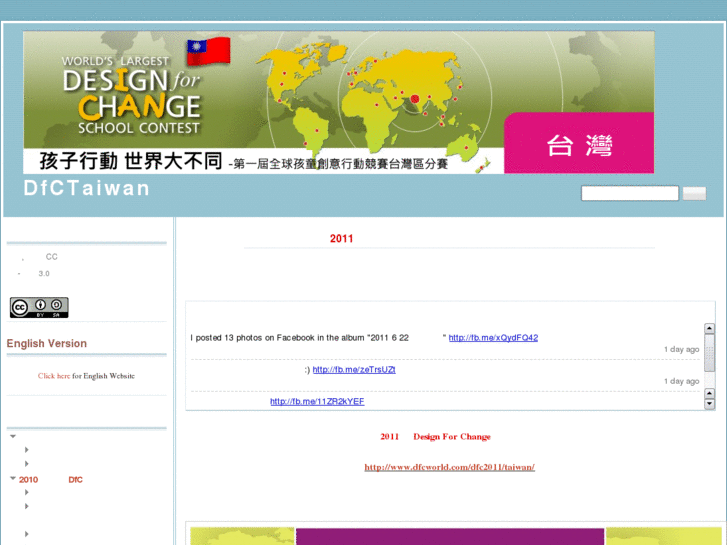Viewport: 727px width, 545px height.
Task: Open the http://fb.me/xQydFQ42 link
Action: (x=493, y=338)
